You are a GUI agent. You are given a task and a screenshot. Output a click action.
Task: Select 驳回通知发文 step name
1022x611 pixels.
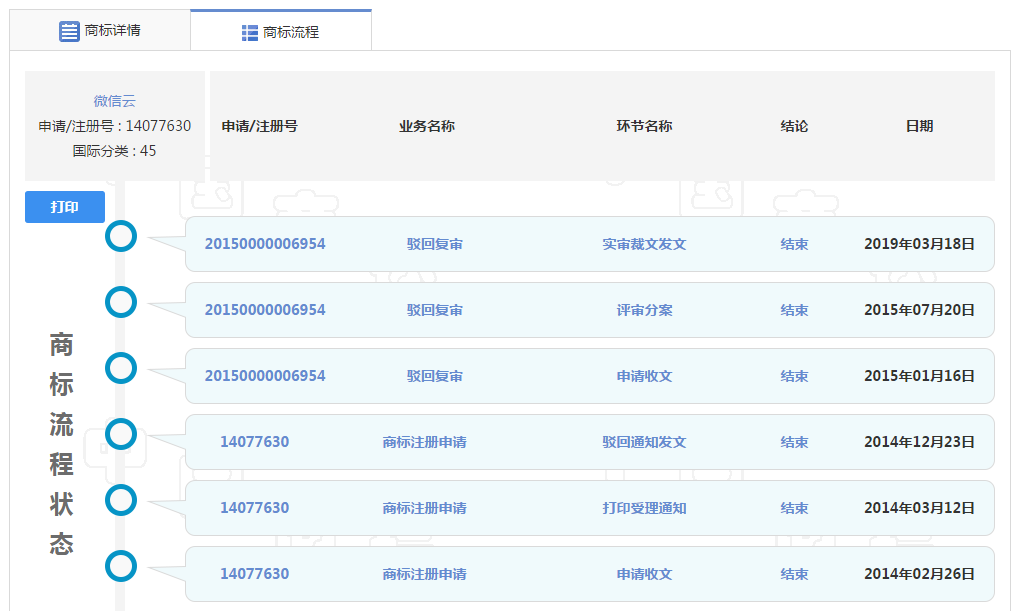(644, 442)
